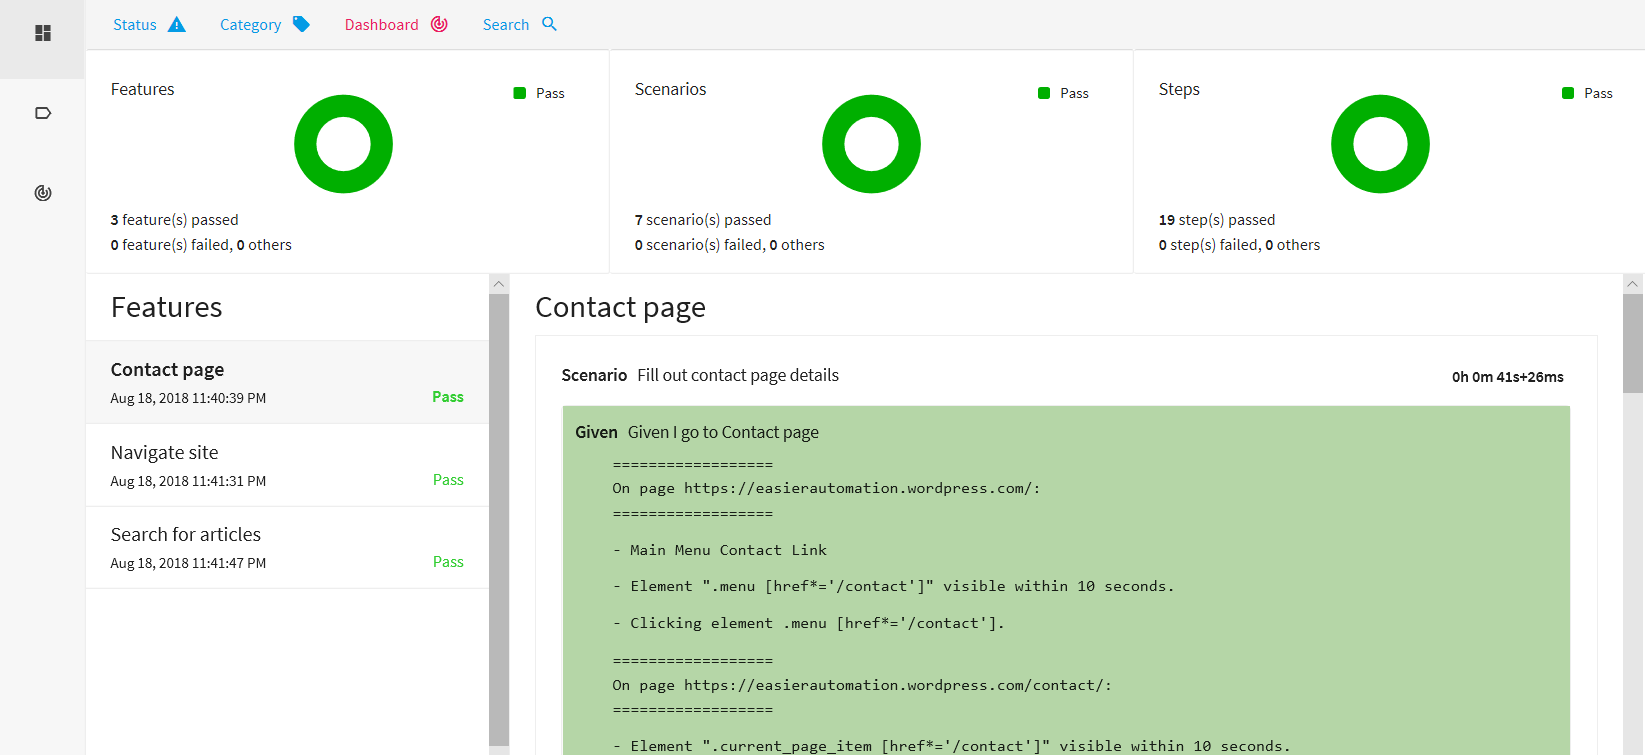Click the step Given I go to Contact page

(x=697, y=432)
